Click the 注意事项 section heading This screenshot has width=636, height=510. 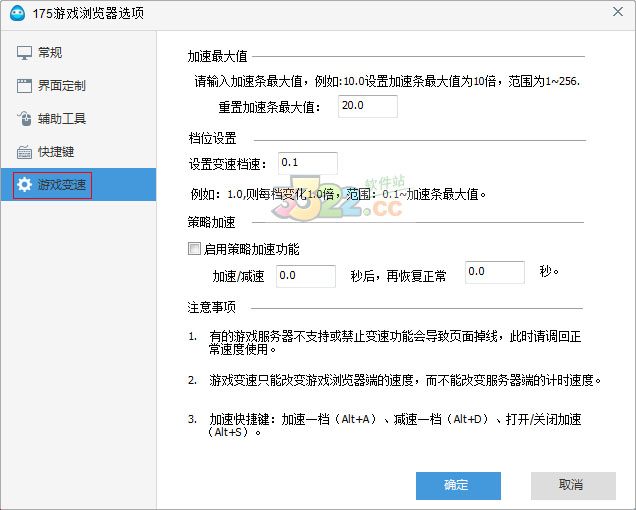click(x=211, y=308)
